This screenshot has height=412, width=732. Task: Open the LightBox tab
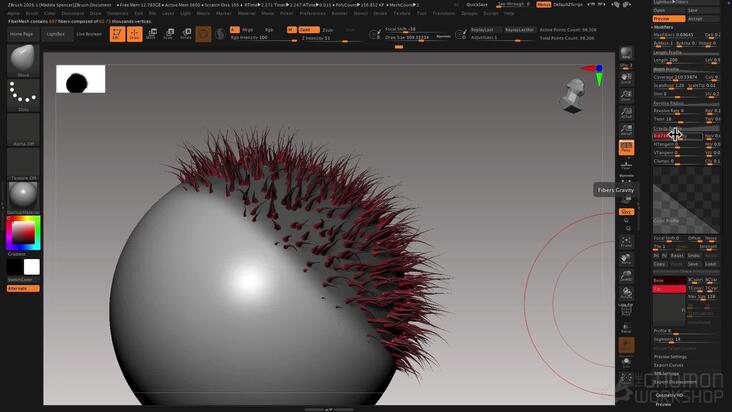pos(57,34)
